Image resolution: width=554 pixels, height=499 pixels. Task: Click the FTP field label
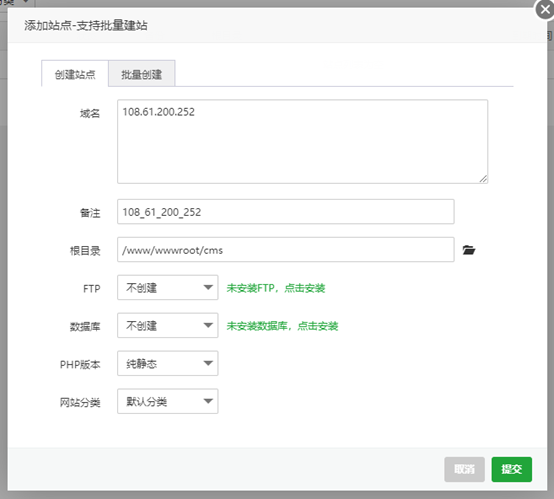click(92, 289)
